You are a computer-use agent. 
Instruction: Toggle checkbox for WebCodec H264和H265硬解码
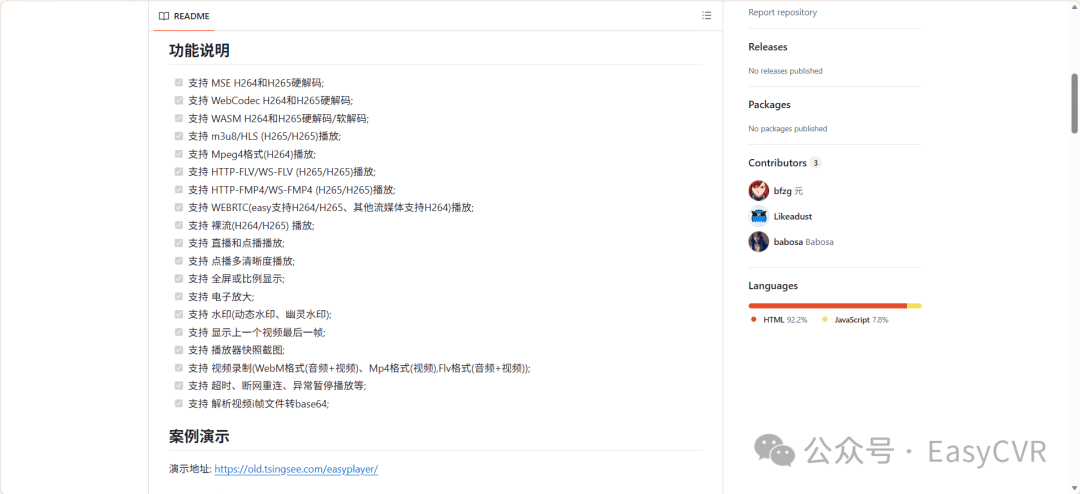[x=178, y=101]
